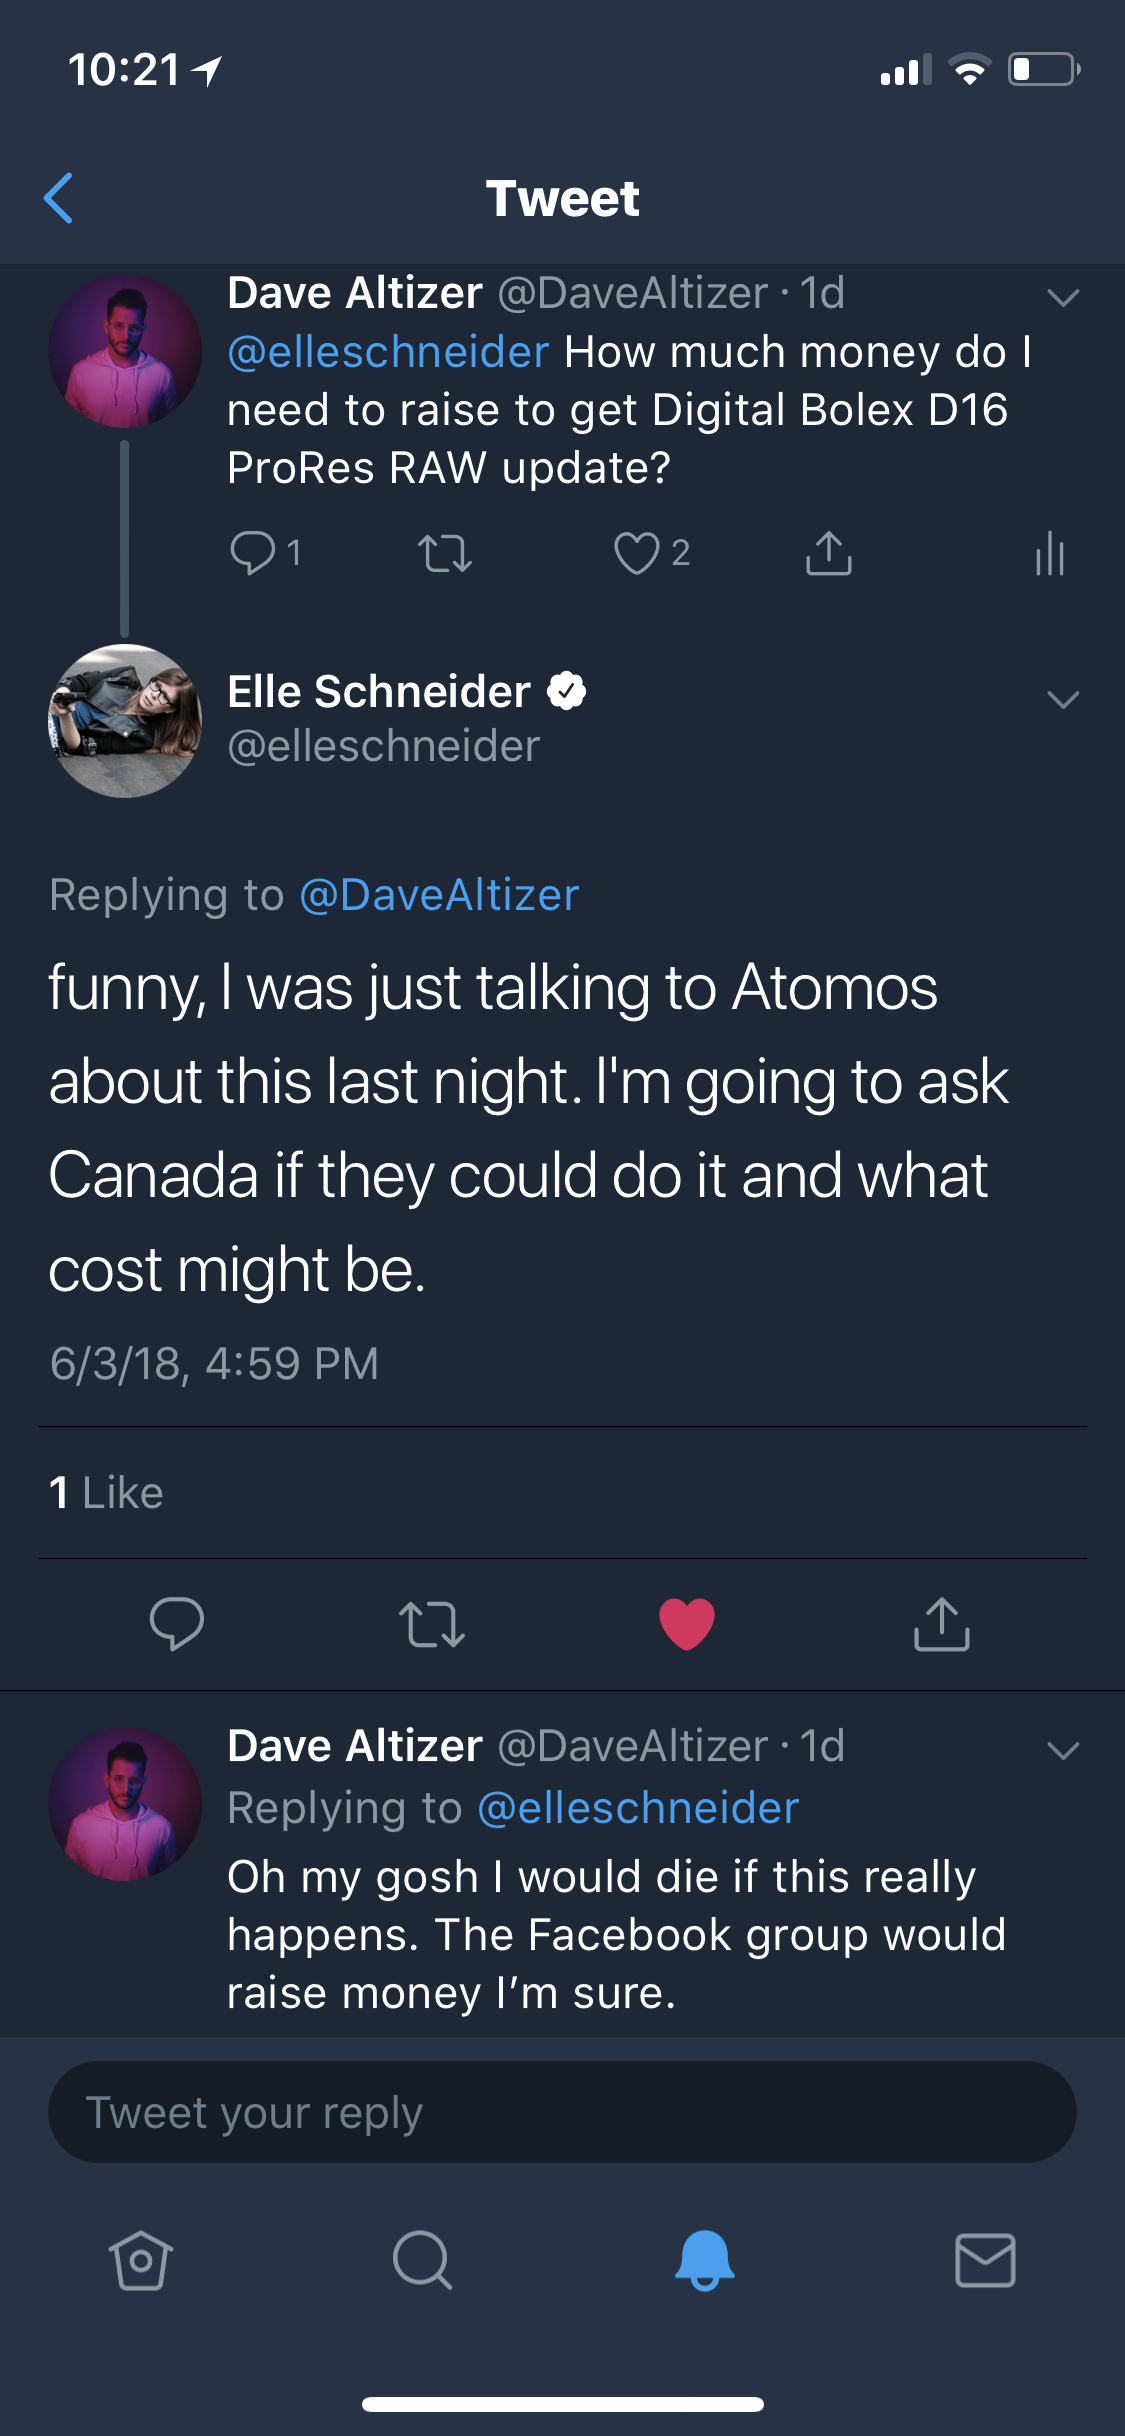This screenshot has height=2436, width=1125.
Task: Share Elle Schneider's main tweet
Action: tap(942, 1623)
